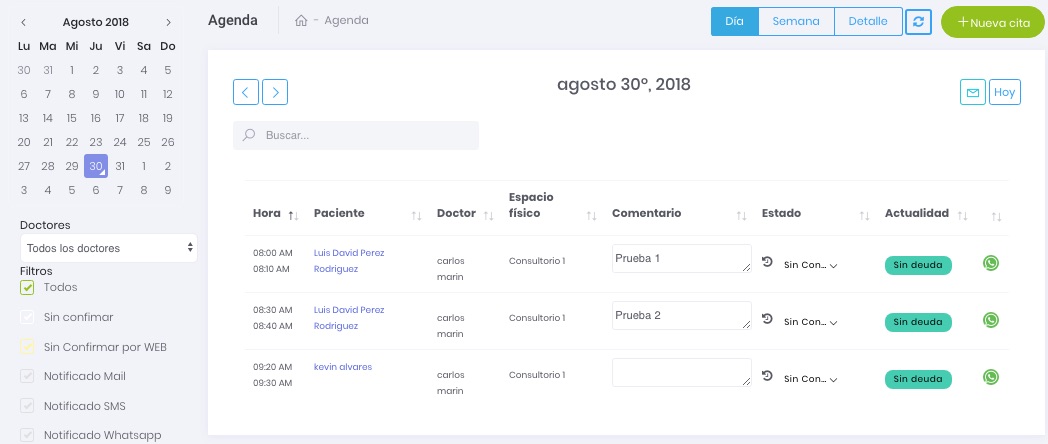Open status dropdown for 08:00 AM appointment
This screenshot has width=1048, height=444.
coord(810,265)
